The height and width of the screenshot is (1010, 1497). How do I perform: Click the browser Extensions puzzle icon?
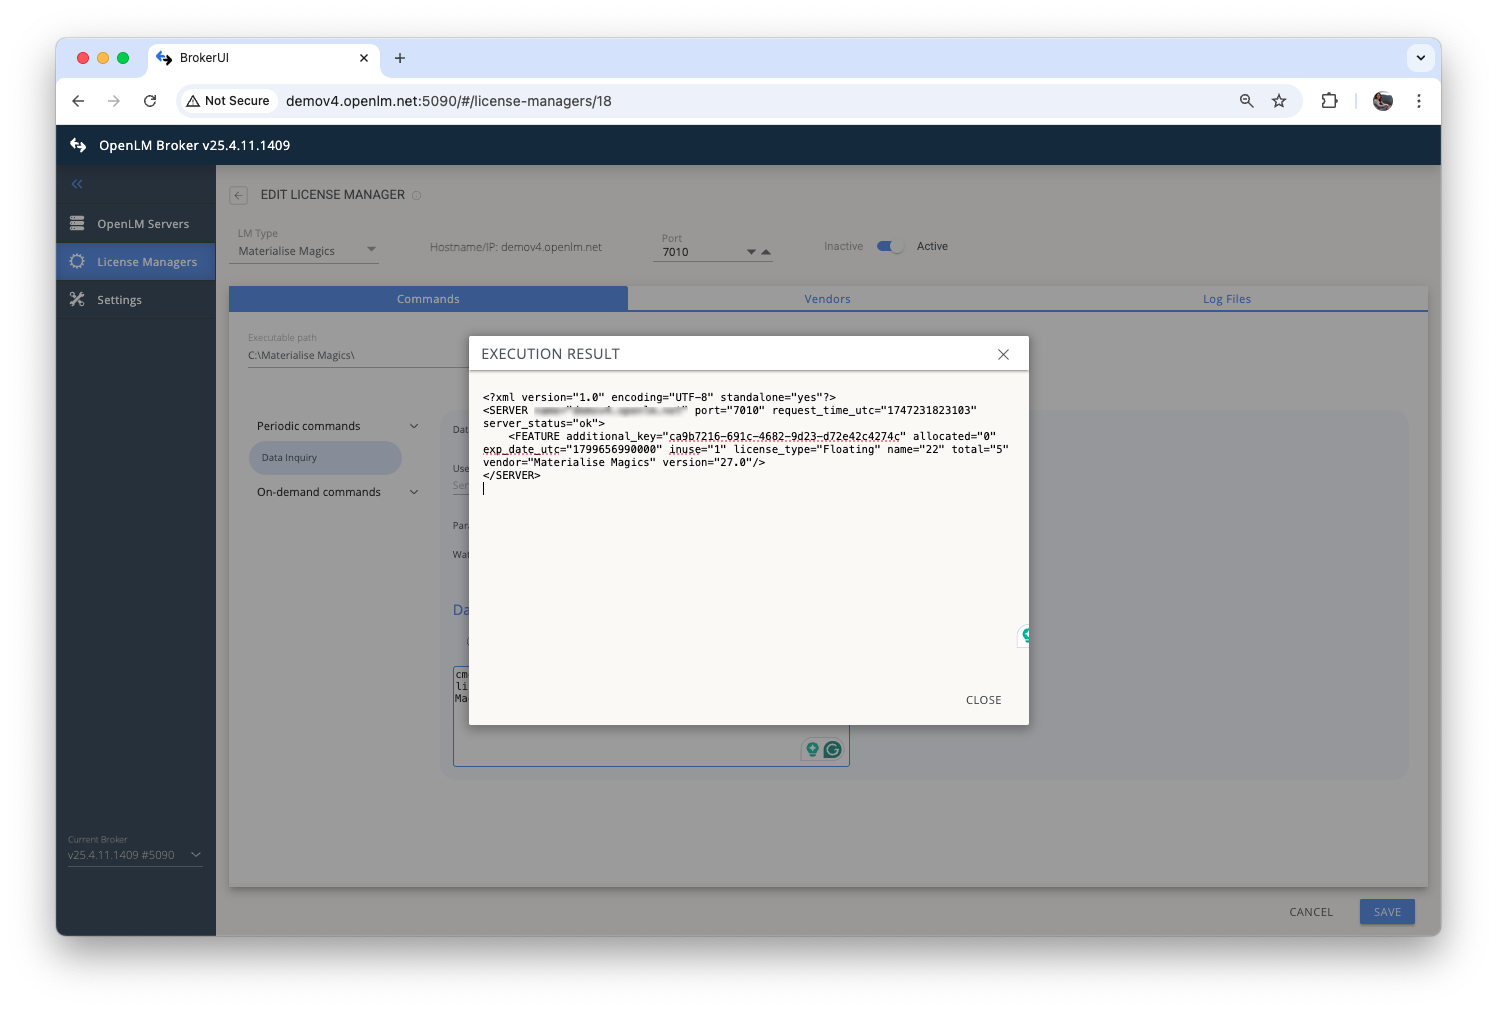point(1329,101)
